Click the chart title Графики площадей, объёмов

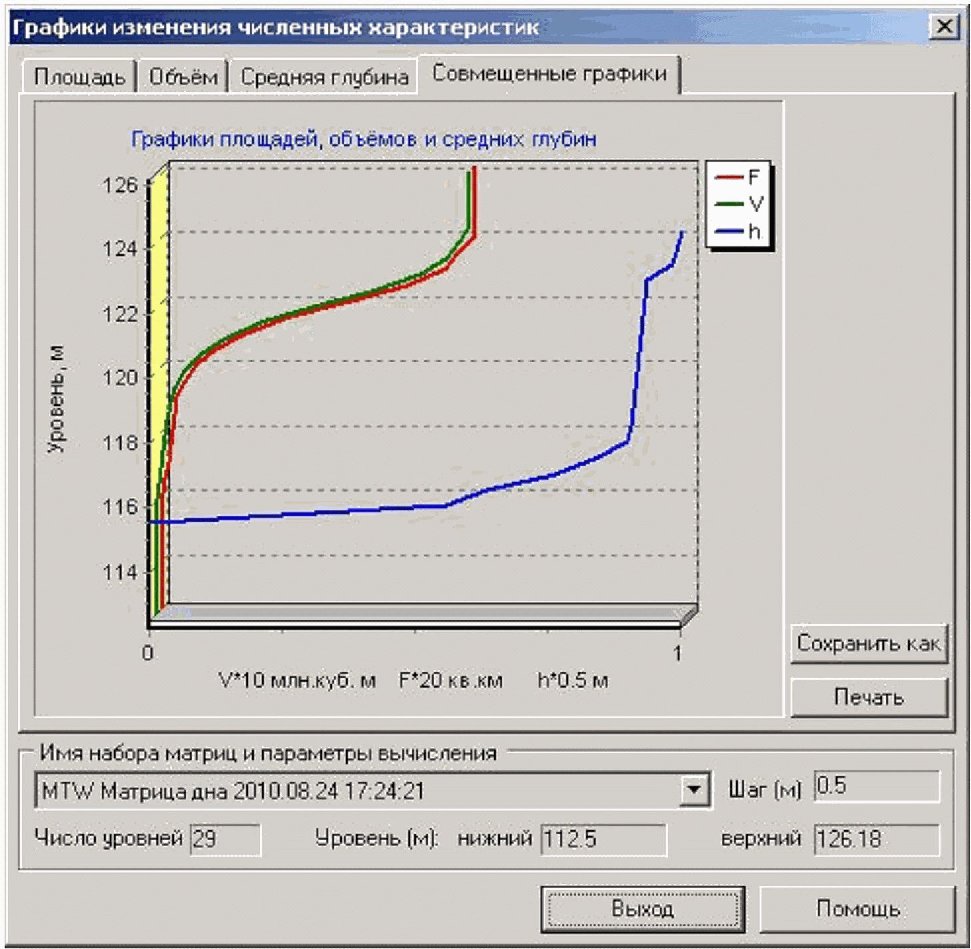coord(363,139)
